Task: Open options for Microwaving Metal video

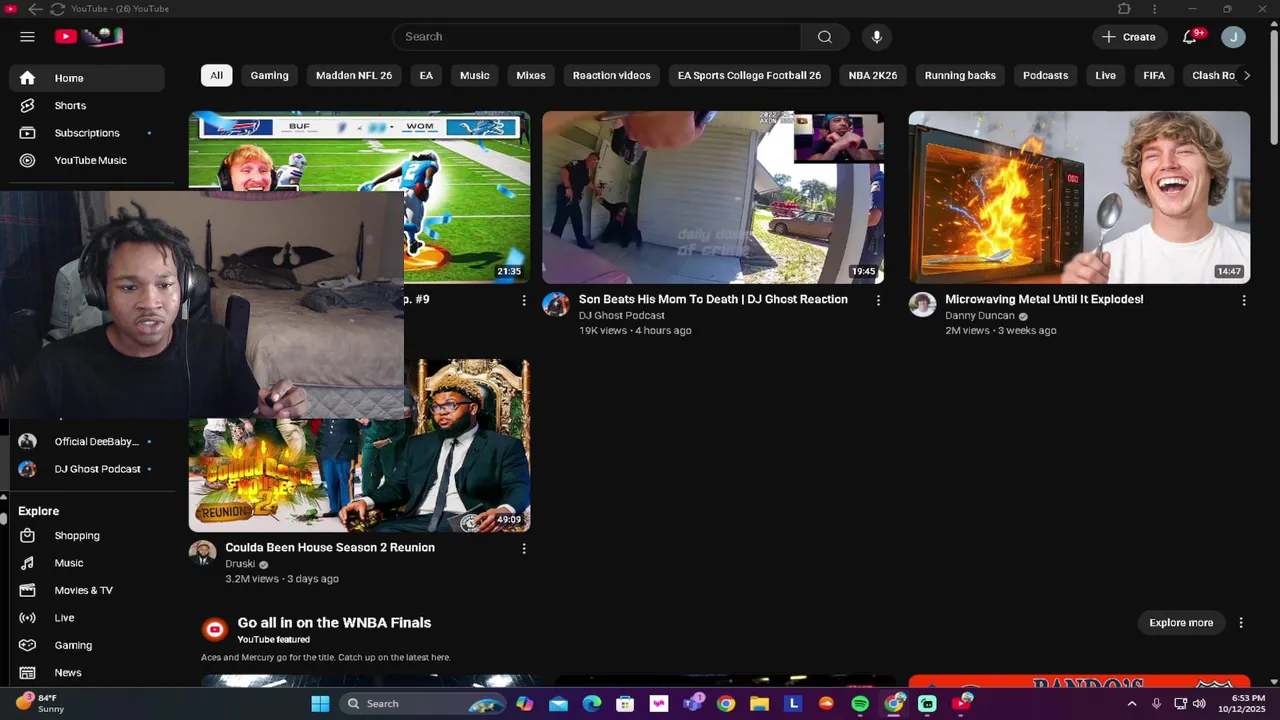Action: click(1244, 300)
